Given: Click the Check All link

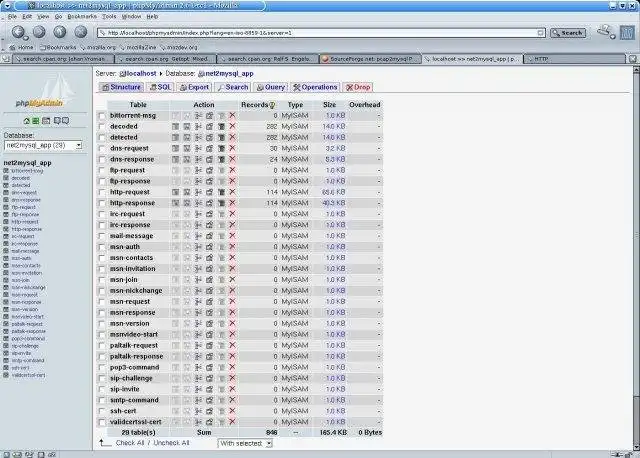Looking at the screenshot, I should coord(130,443).
